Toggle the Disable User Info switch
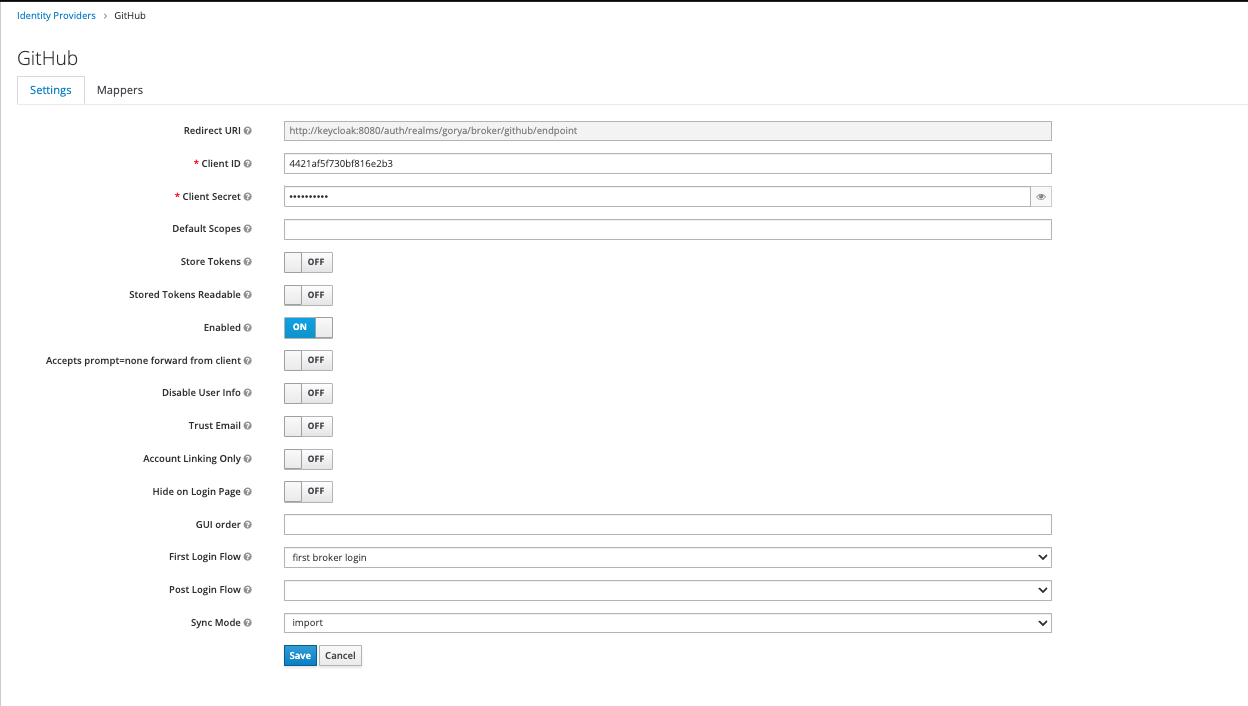Screen dimensions: 1248x706 pyautogui.click(x=308, y=393)
